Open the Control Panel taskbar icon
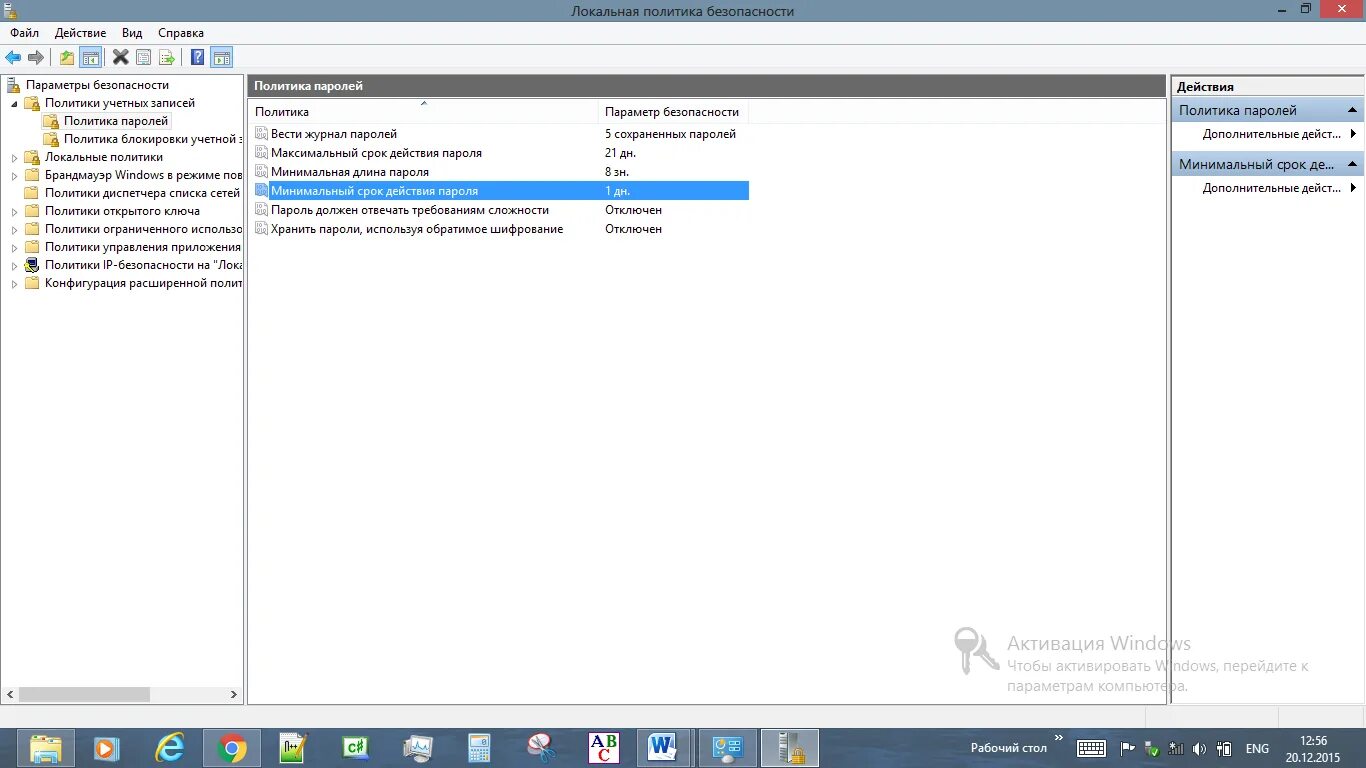 point(727,747)
